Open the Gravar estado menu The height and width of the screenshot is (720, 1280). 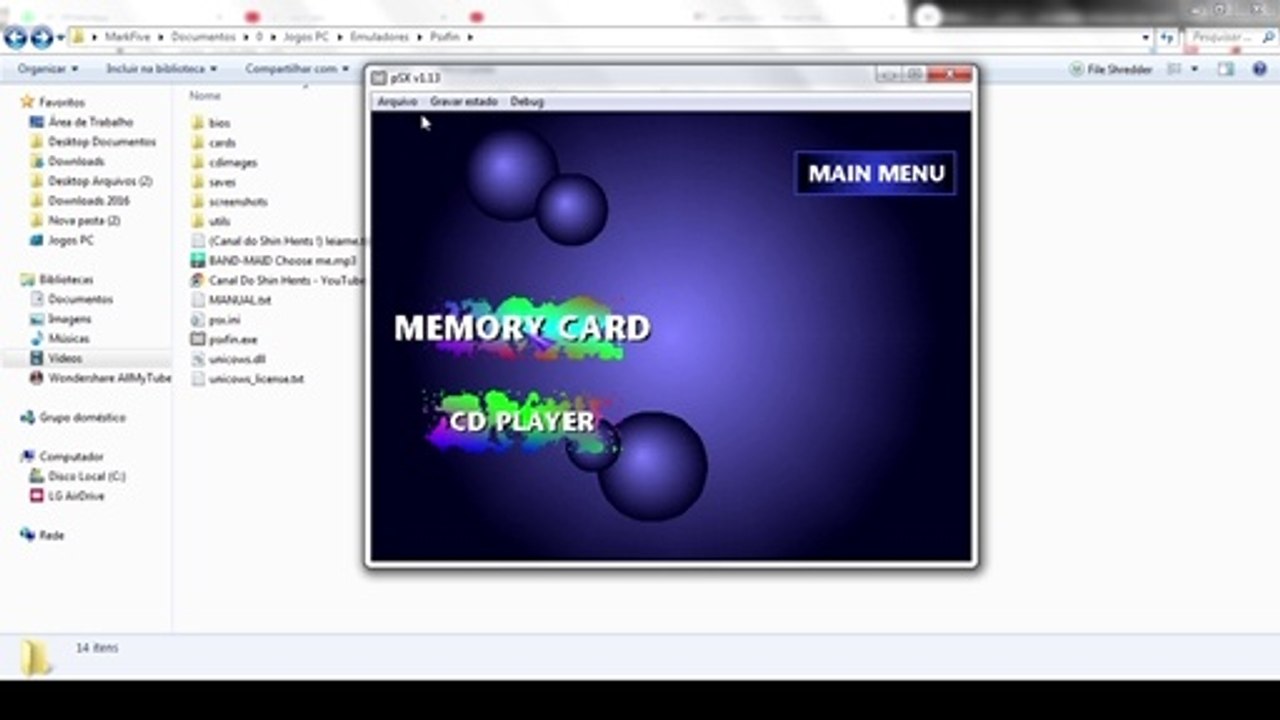[x=463, y=102]
